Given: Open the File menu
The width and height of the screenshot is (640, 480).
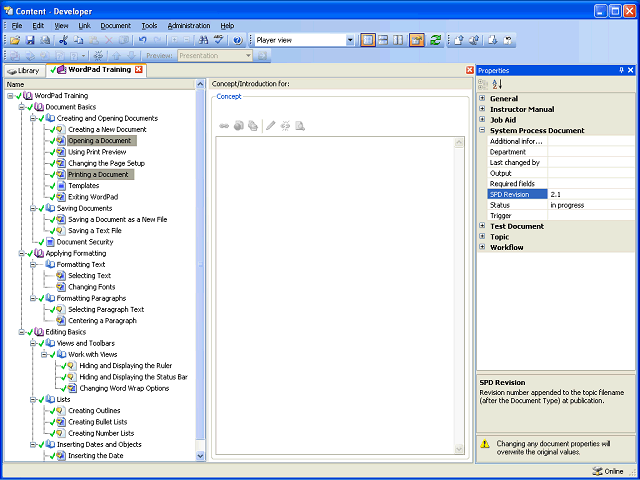Looking at the screenshot, I should click(17, 26).
